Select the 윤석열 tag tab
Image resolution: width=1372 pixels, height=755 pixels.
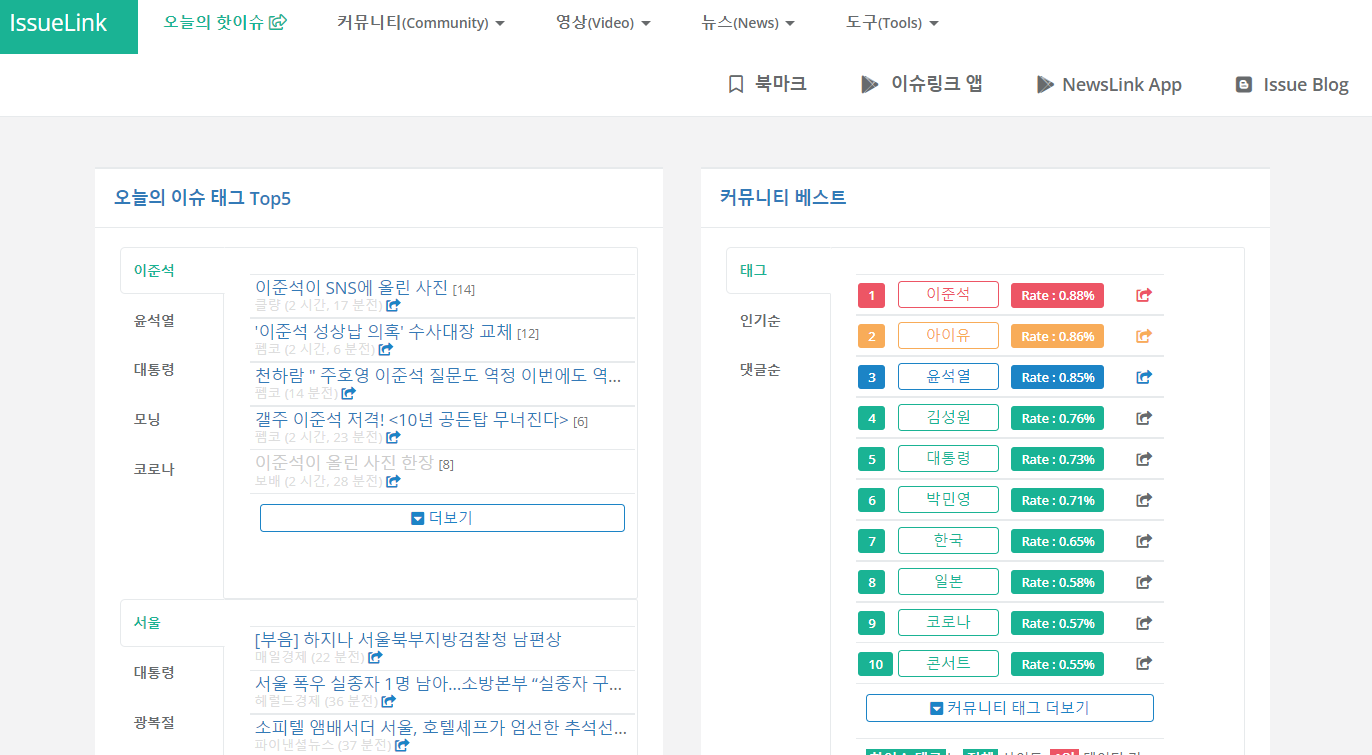click(154, 320)
